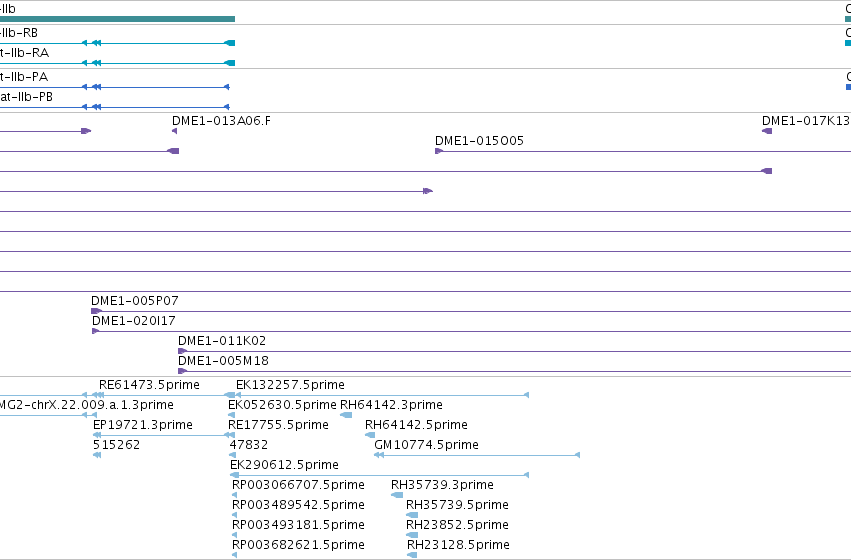Select the GM10774.5prime EST label

(x=427, y=445)
